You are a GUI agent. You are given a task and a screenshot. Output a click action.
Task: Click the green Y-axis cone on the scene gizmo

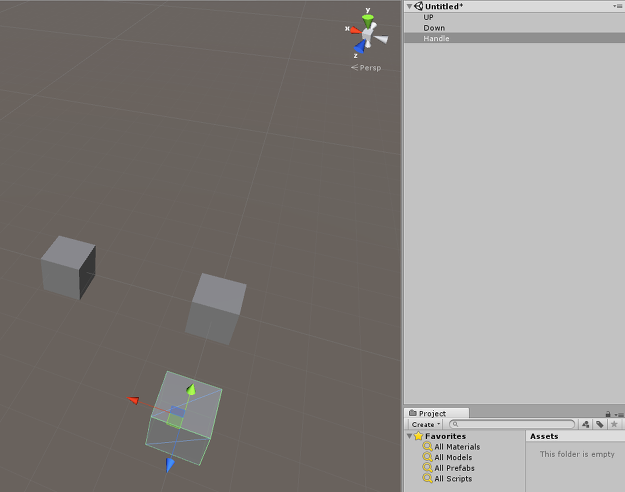pos(368,20)
